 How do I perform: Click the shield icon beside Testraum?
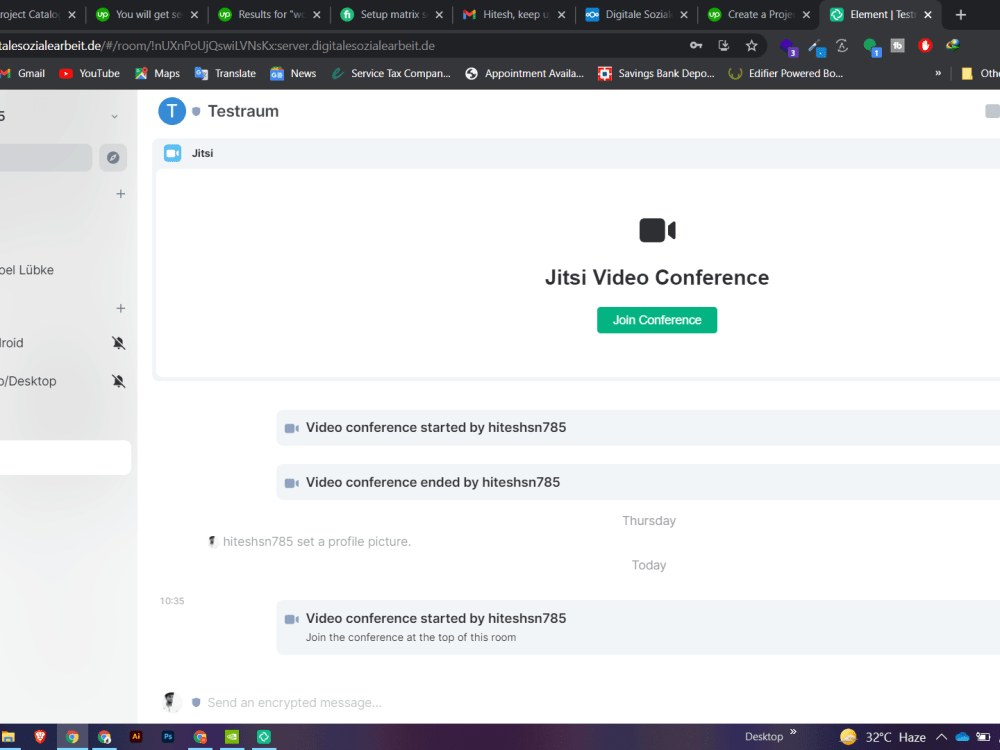coord(196,112)
